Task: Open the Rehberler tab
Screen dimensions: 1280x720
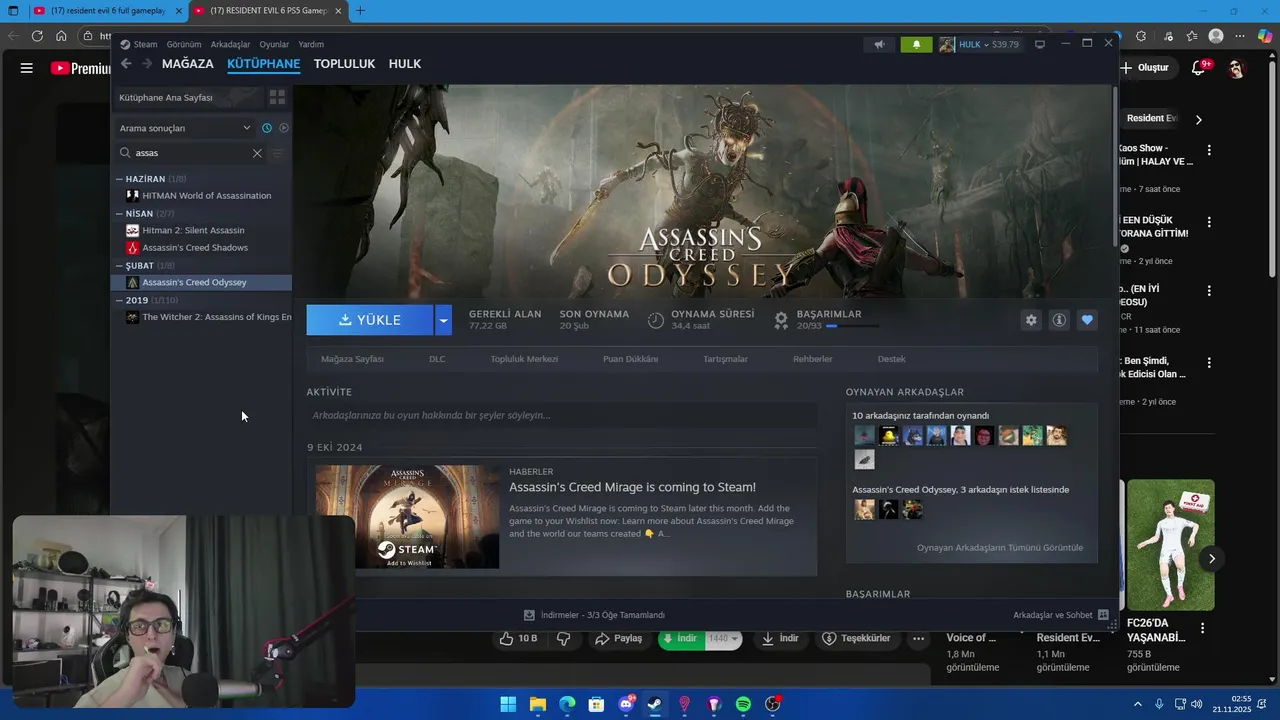Action: (x=812, y=359)
